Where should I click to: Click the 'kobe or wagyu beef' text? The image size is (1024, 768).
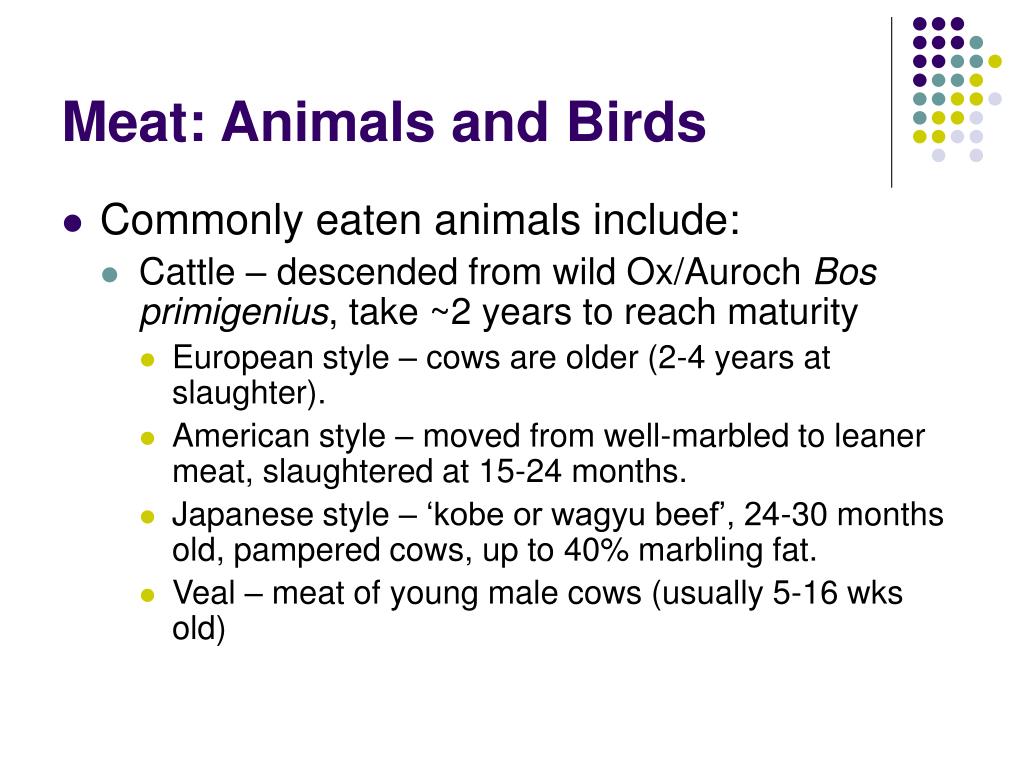[581, 515]
